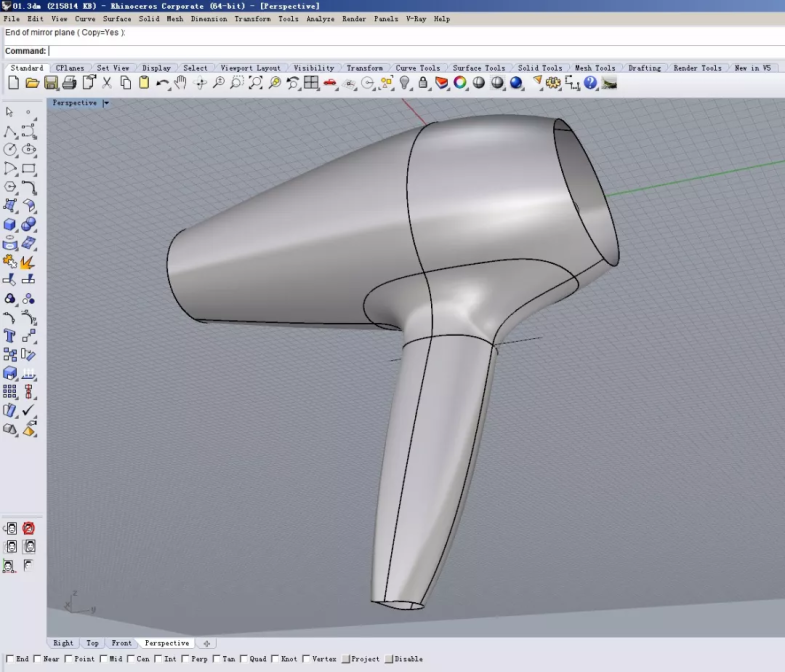
Task: Click the Print icon in toolbar
Action: pos(70,83)
